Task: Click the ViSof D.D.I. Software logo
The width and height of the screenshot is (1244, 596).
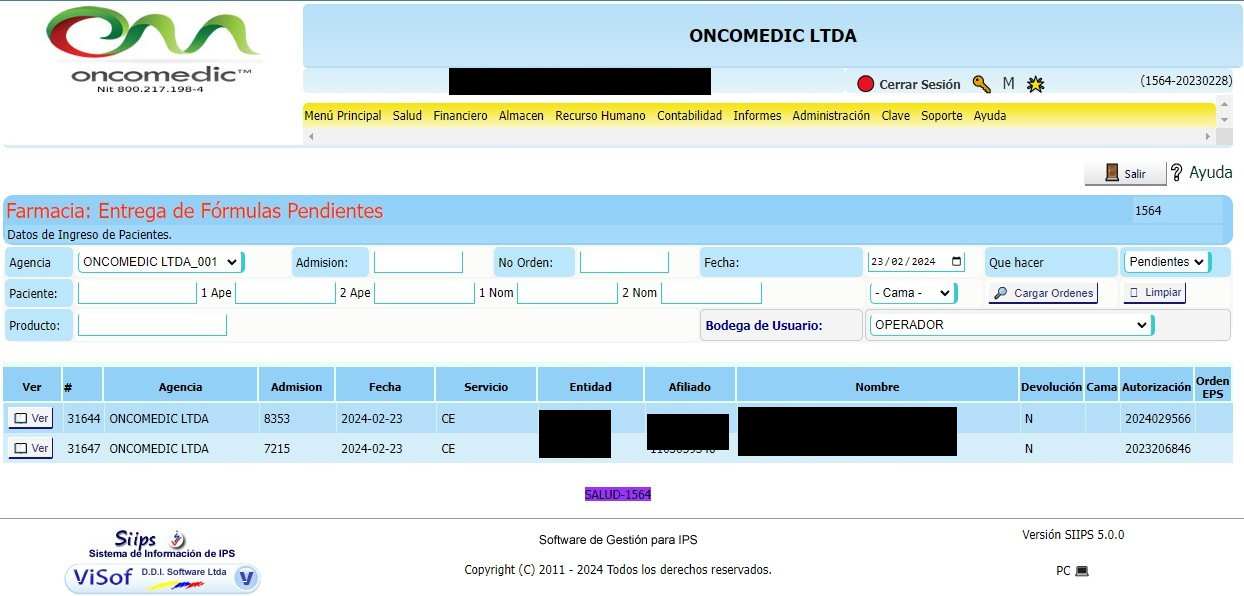Action: pyautogui.click(x=163, y=577)
